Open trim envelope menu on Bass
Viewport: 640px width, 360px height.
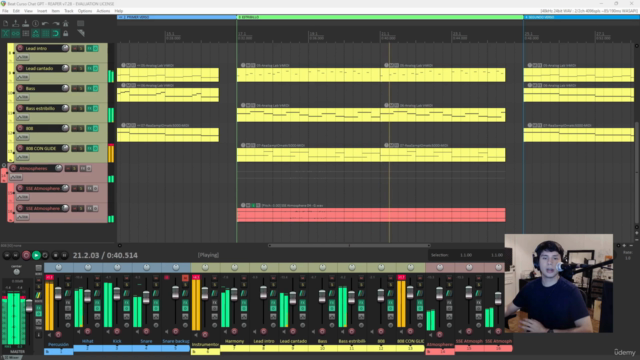click(22, 97)
